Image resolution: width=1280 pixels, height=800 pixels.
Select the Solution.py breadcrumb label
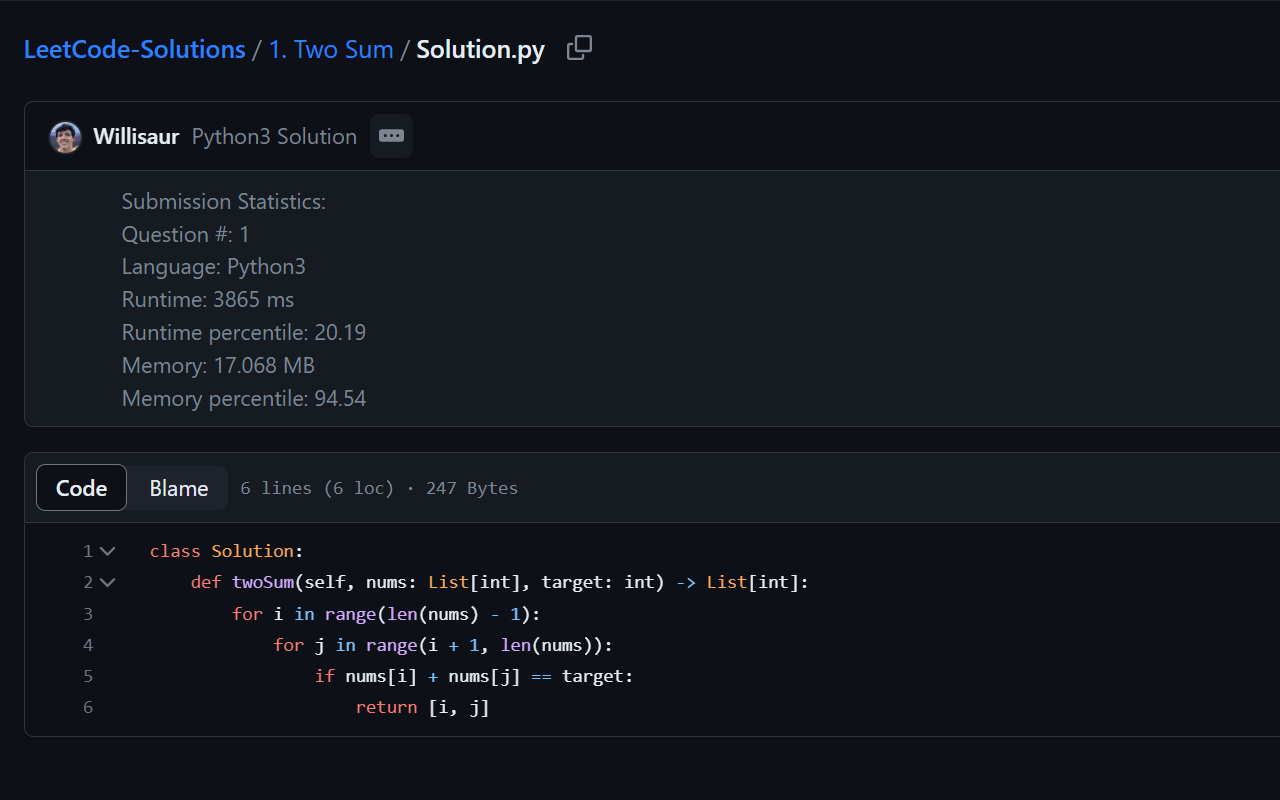point(480,48)
